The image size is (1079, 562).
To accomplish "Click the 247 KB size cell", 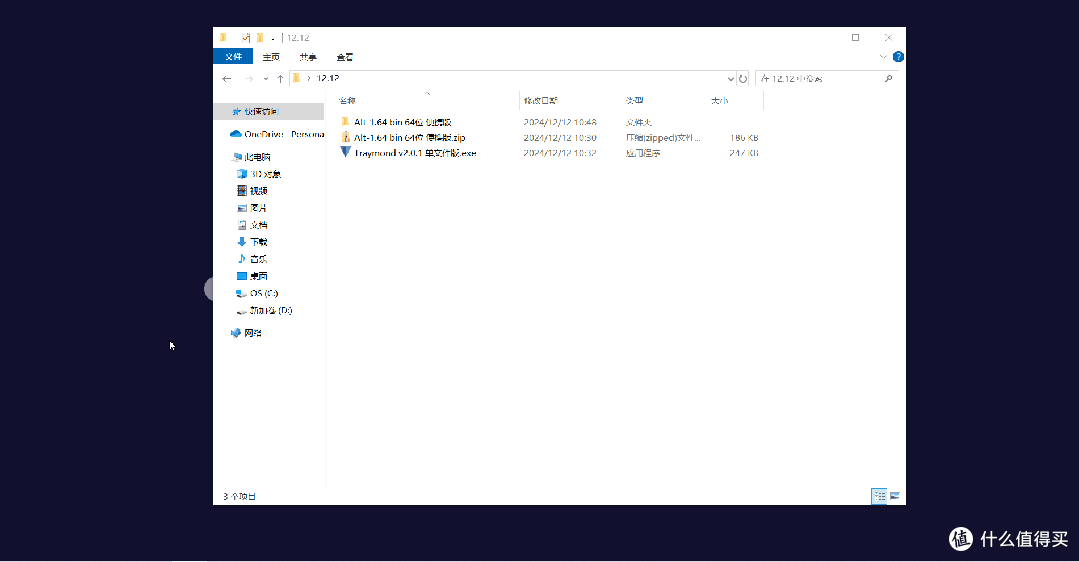I will click(x=744, y=153).
